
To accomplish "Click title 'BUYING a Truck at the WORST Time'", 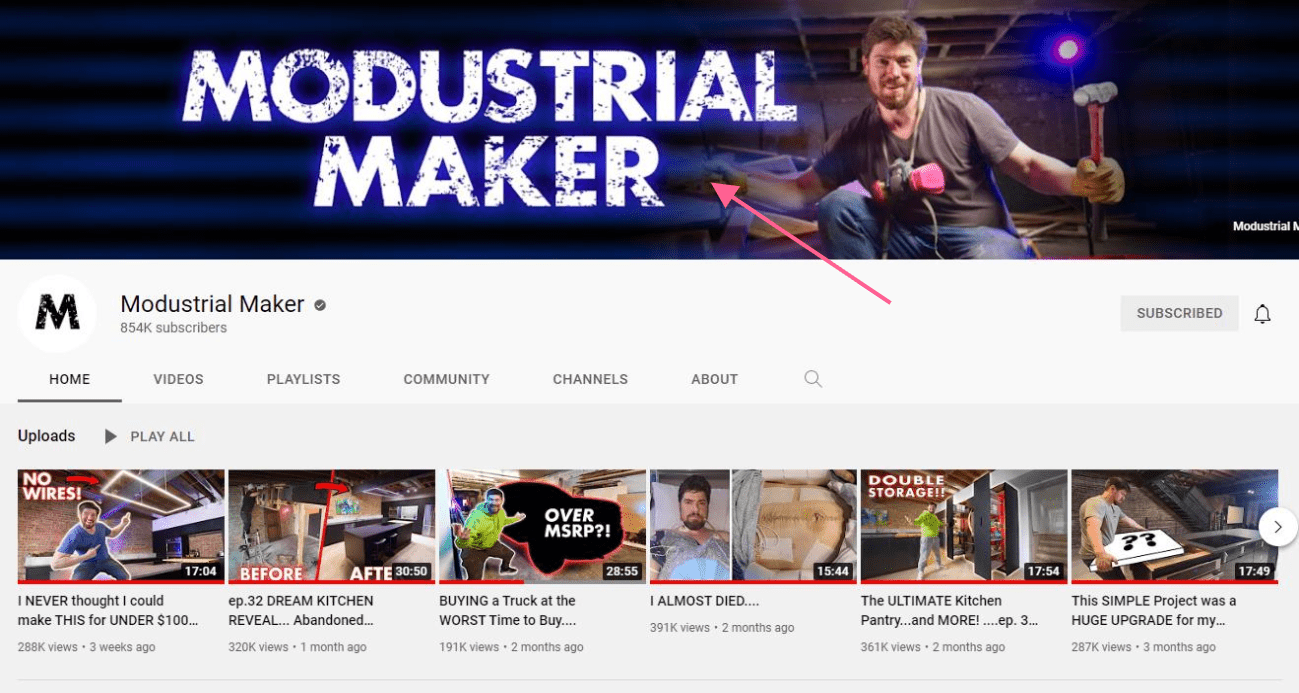I will (x=508, y=610).
